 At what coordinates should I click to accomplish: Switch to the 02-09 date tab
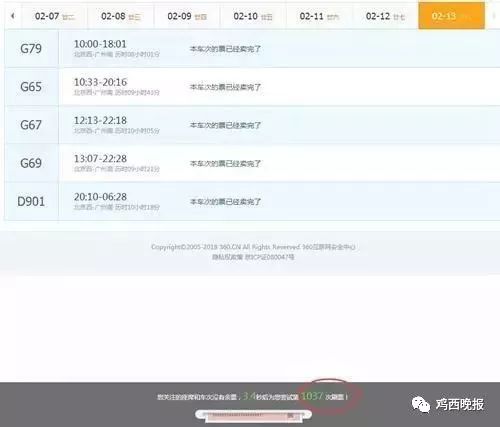(187, 16)
